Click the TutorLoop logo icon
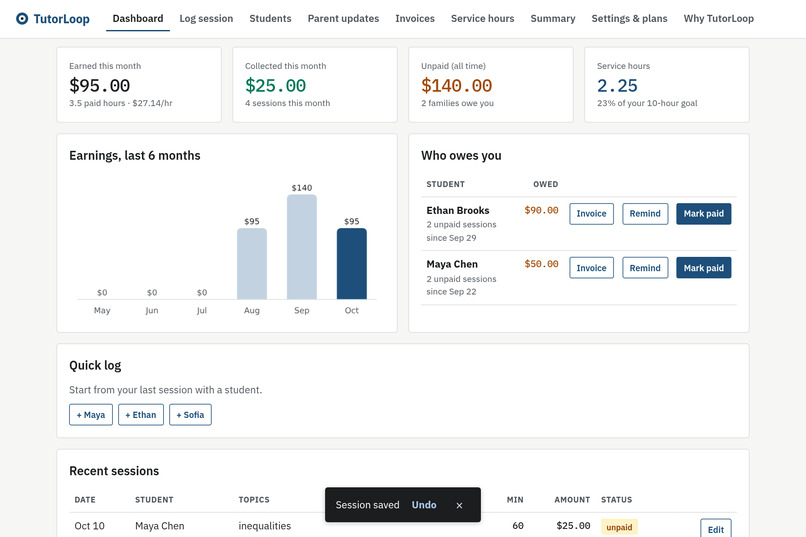The width and height of the screenshot is (806, 537). pos(22,19)
